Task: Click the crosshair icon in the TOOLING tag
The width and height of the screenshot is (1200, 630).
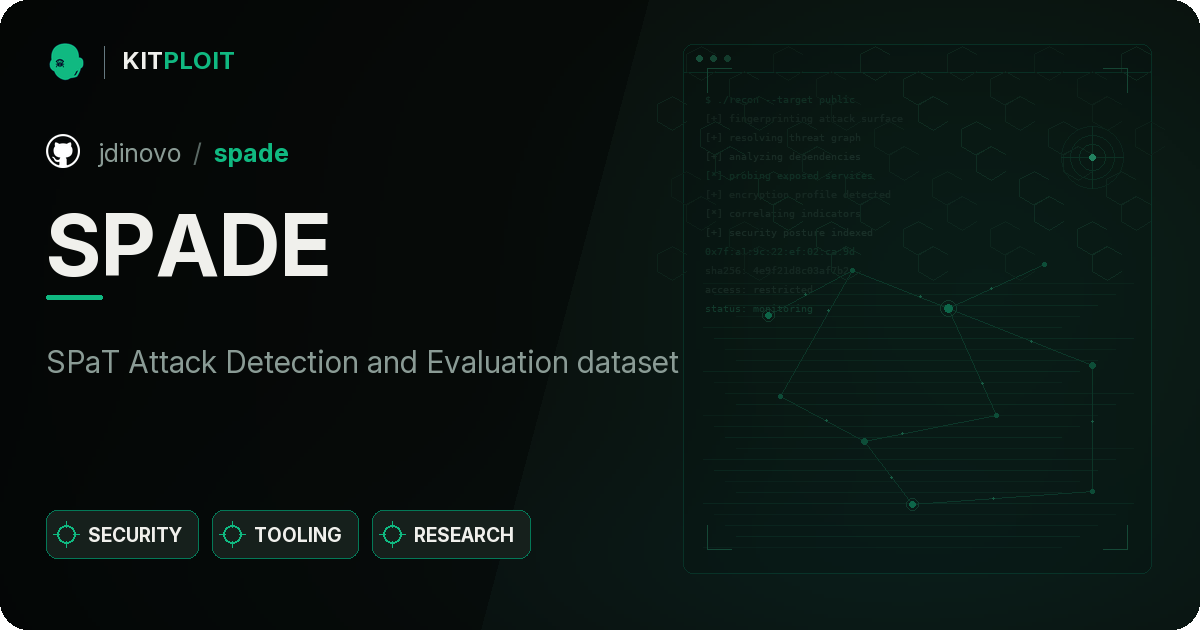Action: point(233,535)
